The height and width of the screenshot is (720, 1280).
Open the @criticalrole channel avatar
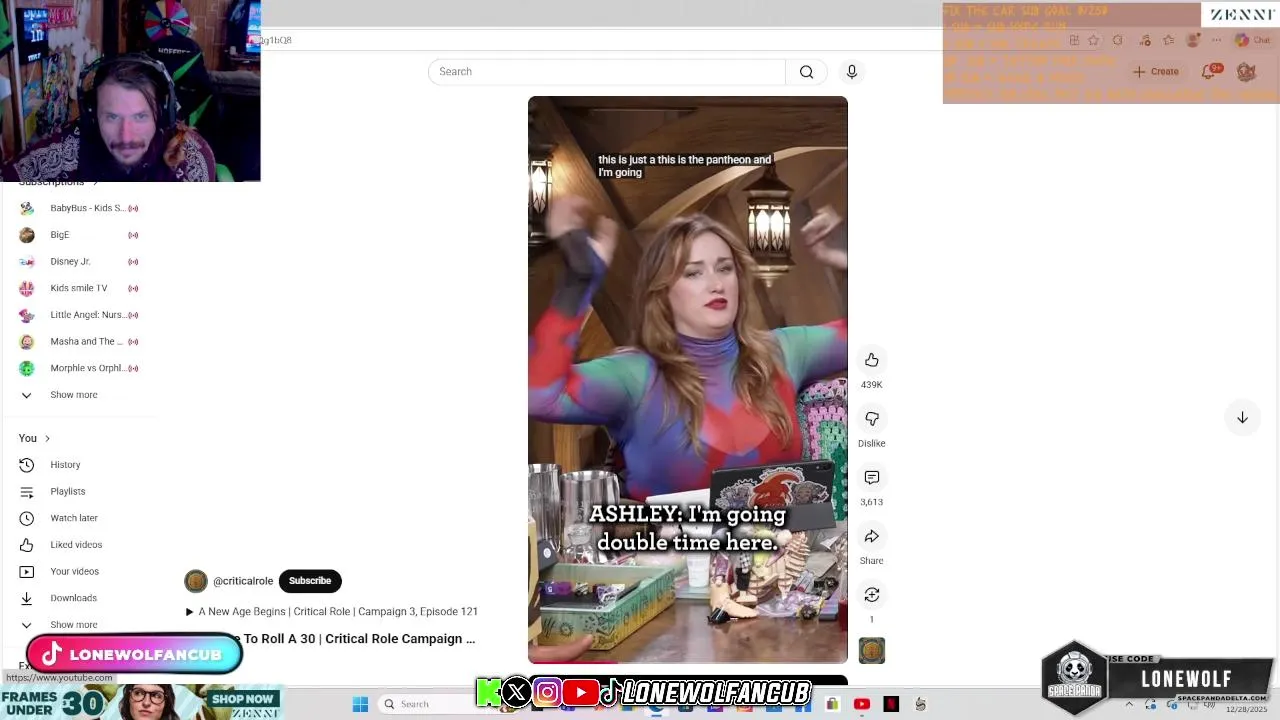click(196, 581)
